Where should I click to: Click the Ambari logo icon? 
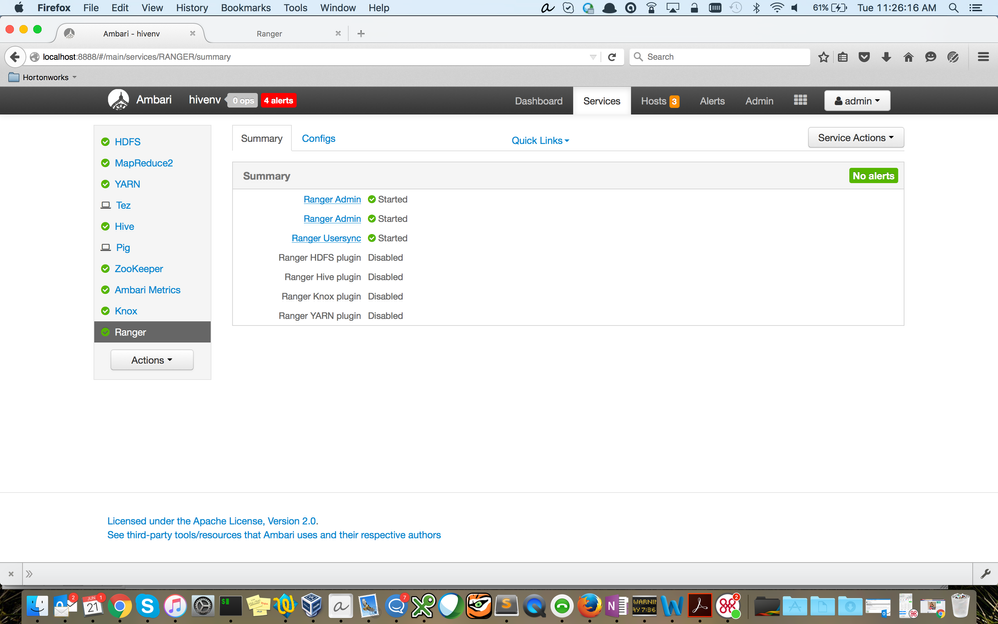(x=118, y=100)
